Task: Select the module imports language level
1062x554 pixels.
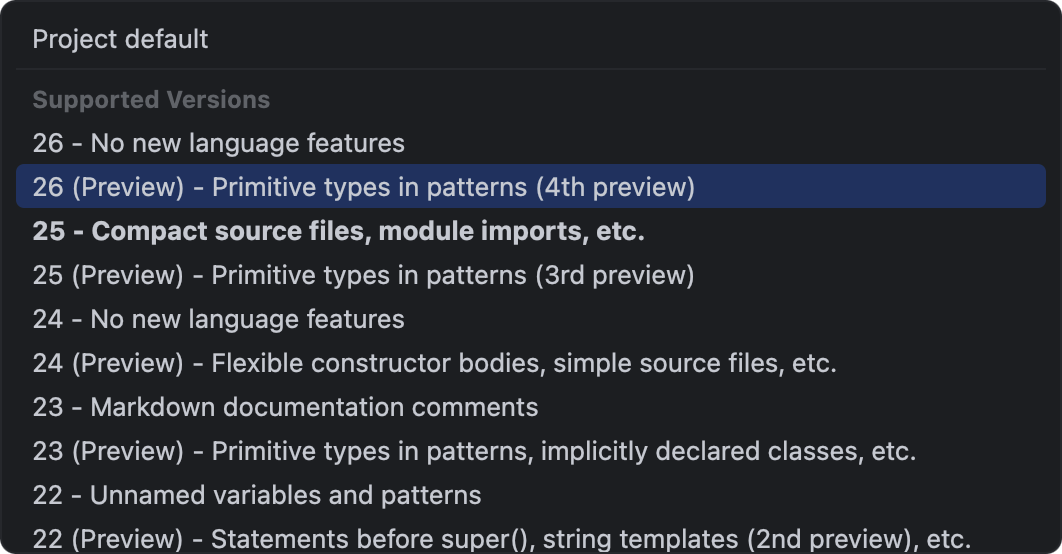Action: click(338, 231)
